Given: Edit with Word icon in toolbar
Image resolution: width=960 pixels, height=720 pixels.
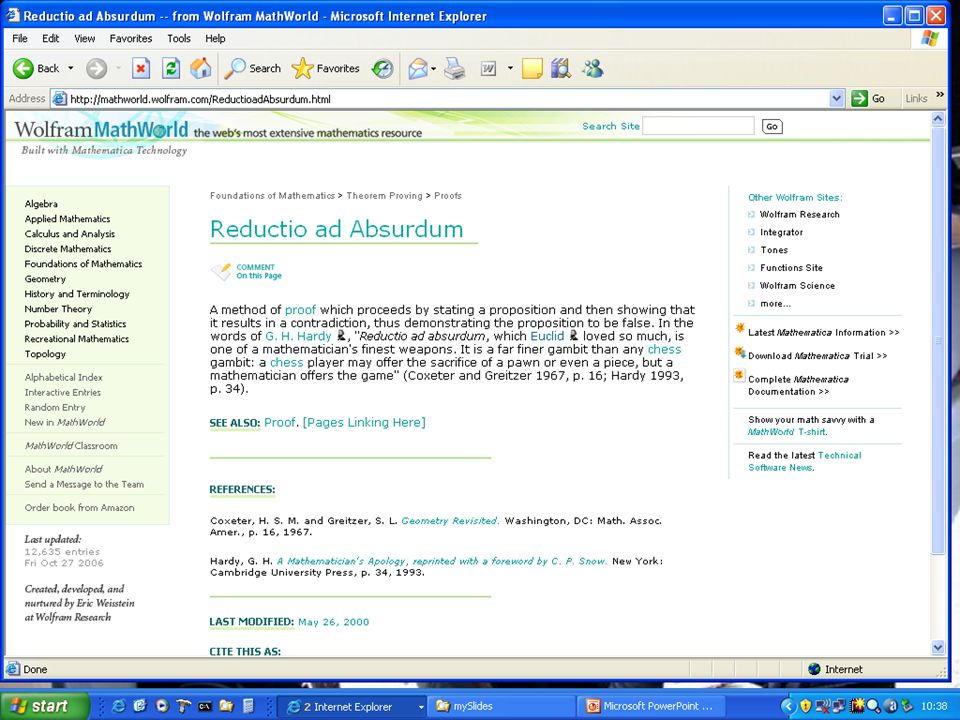Looking at the screenshot, I should coord(488,69).
